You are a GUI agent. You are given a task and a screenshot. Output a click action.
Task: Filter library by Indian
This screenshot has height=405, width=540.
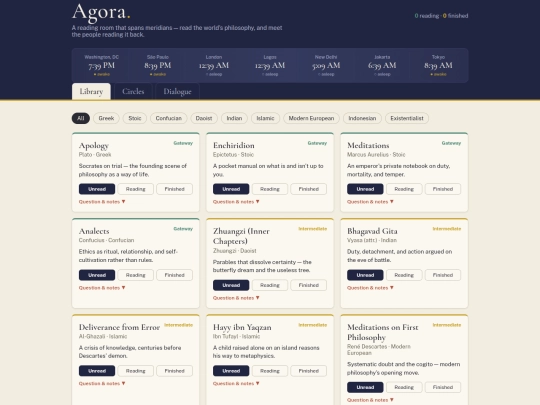tap(234, 118)
